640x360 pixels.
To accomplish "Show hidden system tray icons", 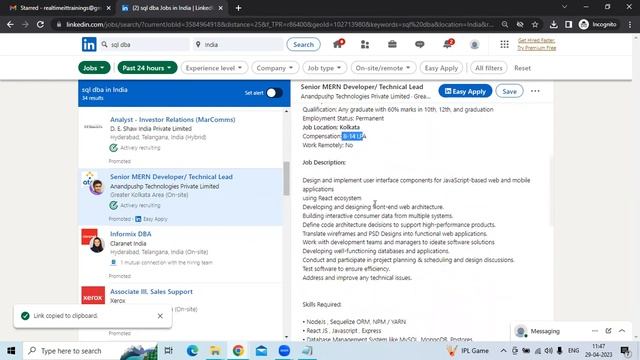I will tap(503, 351).
